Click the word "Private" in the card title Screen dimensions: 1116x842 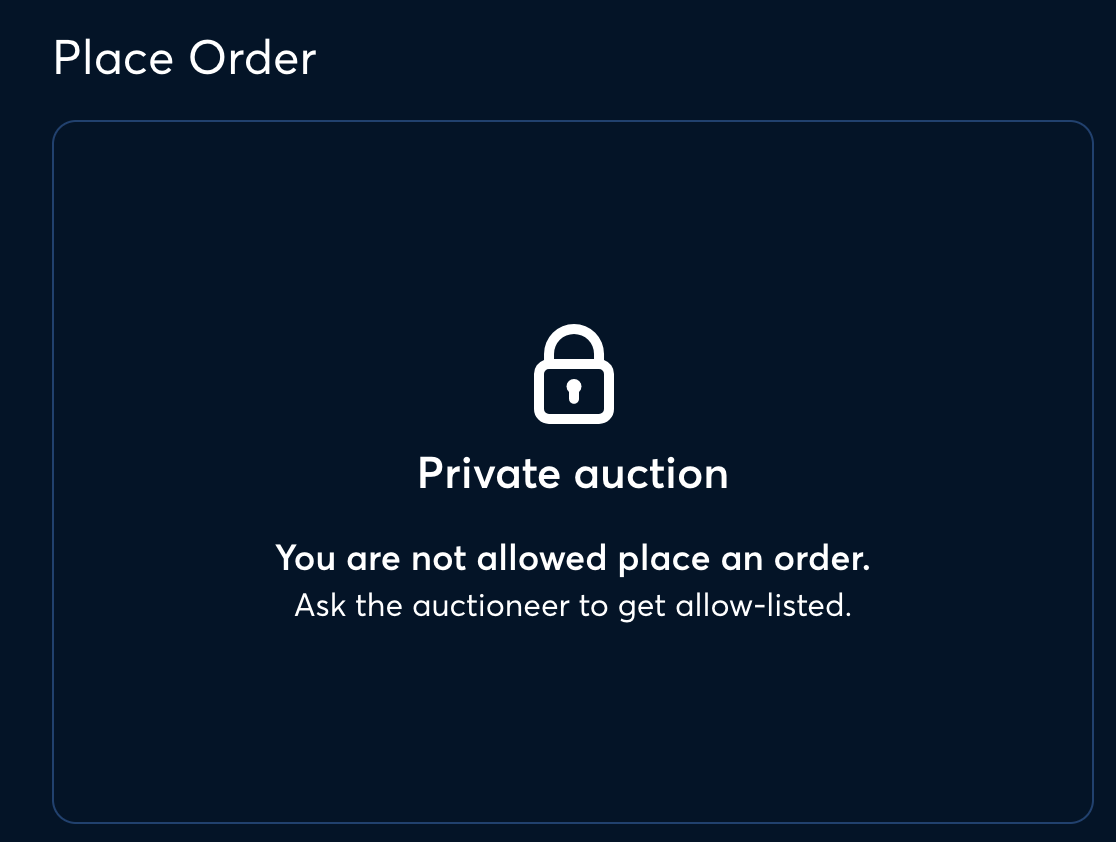click(489, 473)
